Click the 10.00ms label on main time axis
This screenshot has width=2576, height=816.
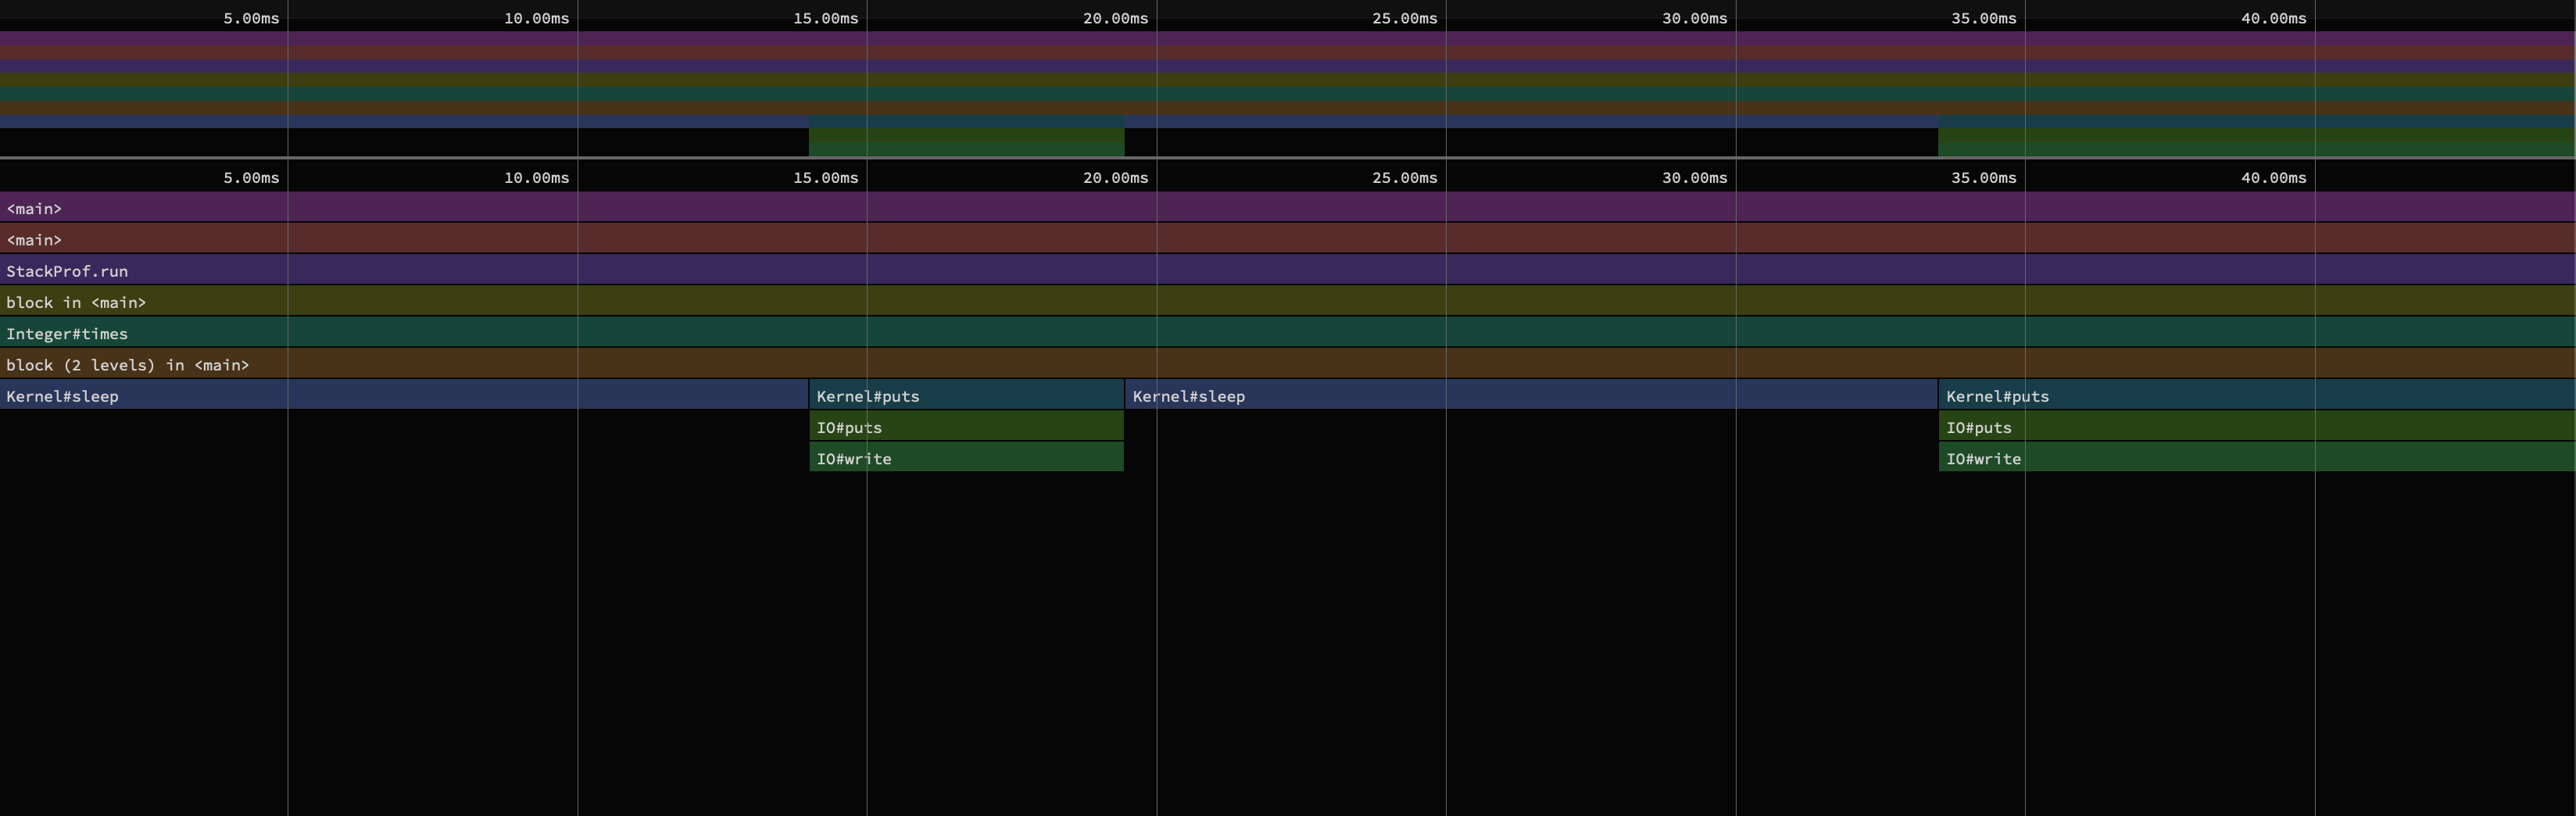tap(537, 178)
